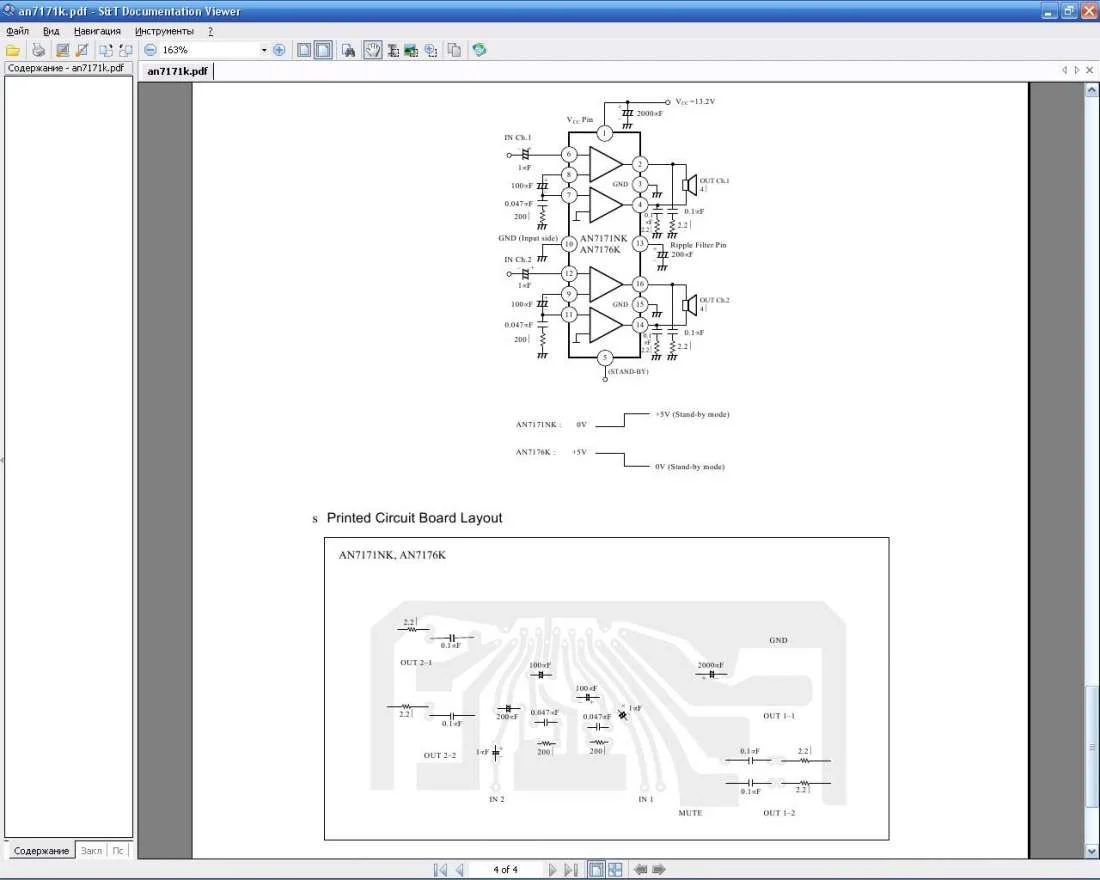Image resolution: width=1100 pixels, height=880 pixels.
Task: Select the hand pan tool
Action: pyautogui.click(x=372, y=50)
